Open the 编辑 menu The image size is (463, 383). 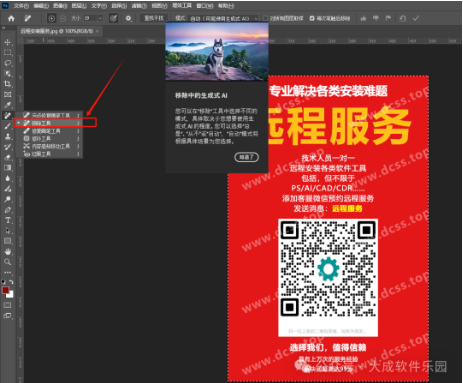pyautogui.click(x=41, y=6)
